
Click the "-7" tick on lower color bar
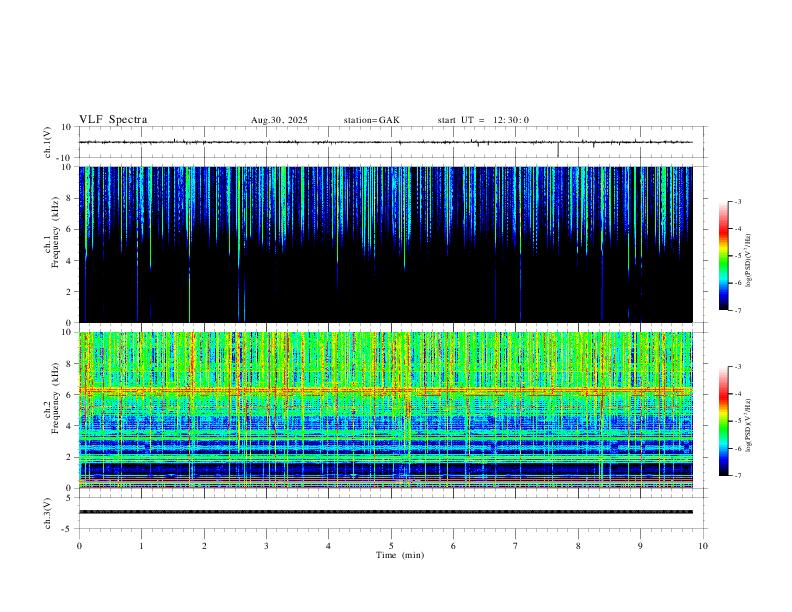[738, 475]
